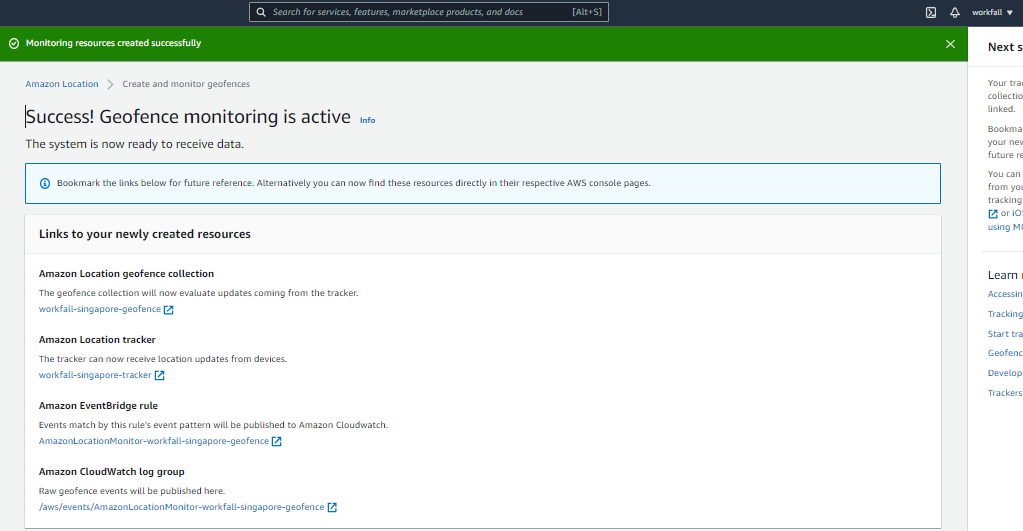The height and width of the screenshot is (531, 1023).
Task: Click the info icon in the bookmark notice
Action: [45, 183]
